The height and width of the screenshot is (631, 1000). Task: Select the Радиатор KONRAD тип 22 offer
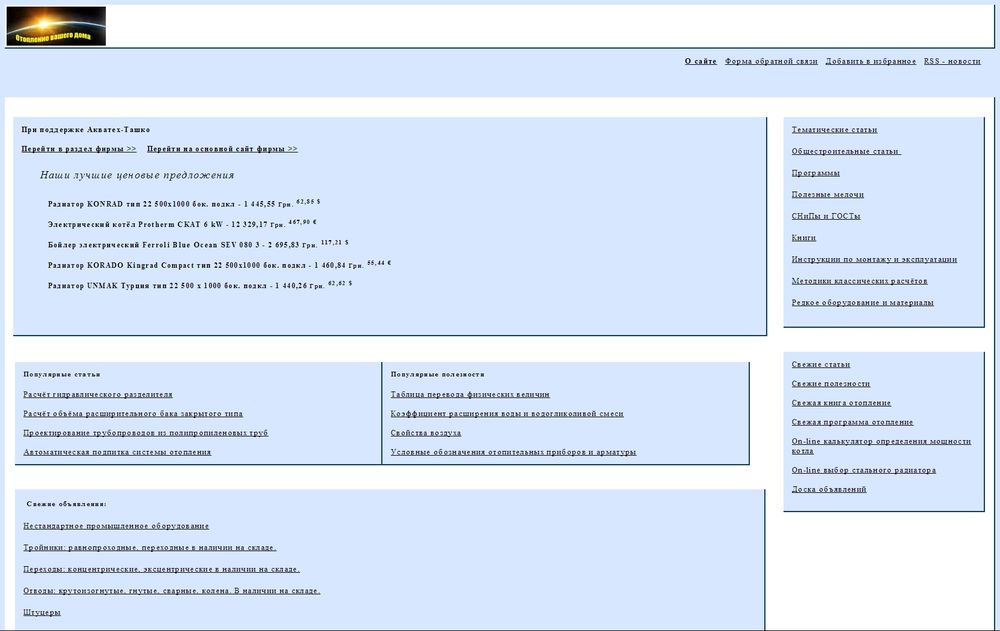pos(184,204)
